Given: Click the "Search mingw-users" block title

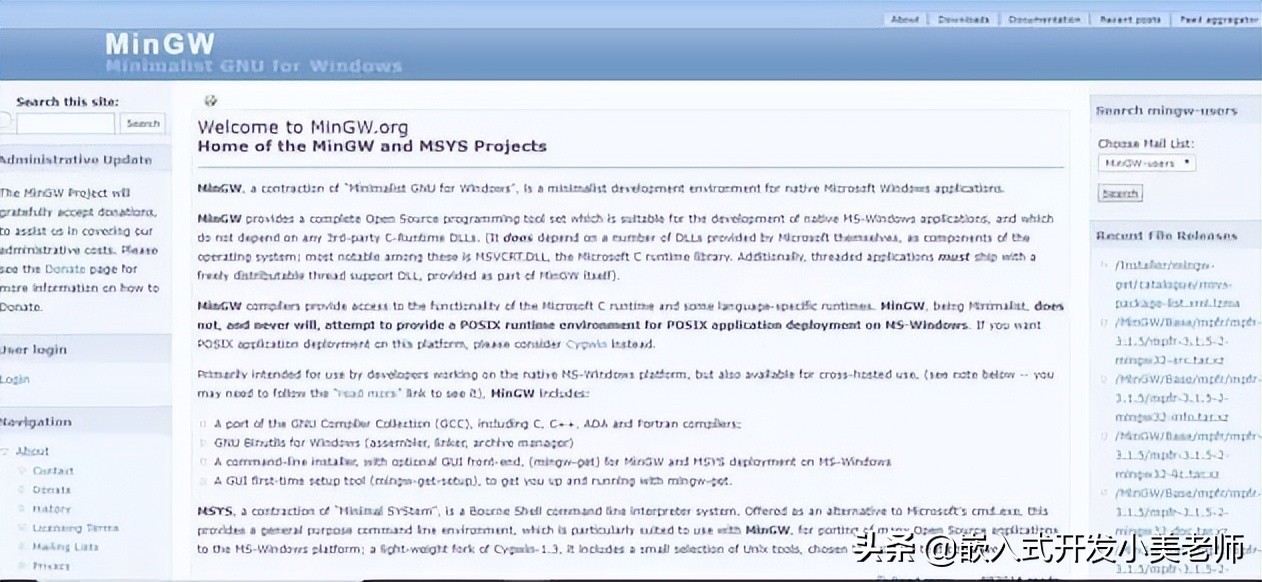Looking at the screenshot, I should click(1166, 111).
